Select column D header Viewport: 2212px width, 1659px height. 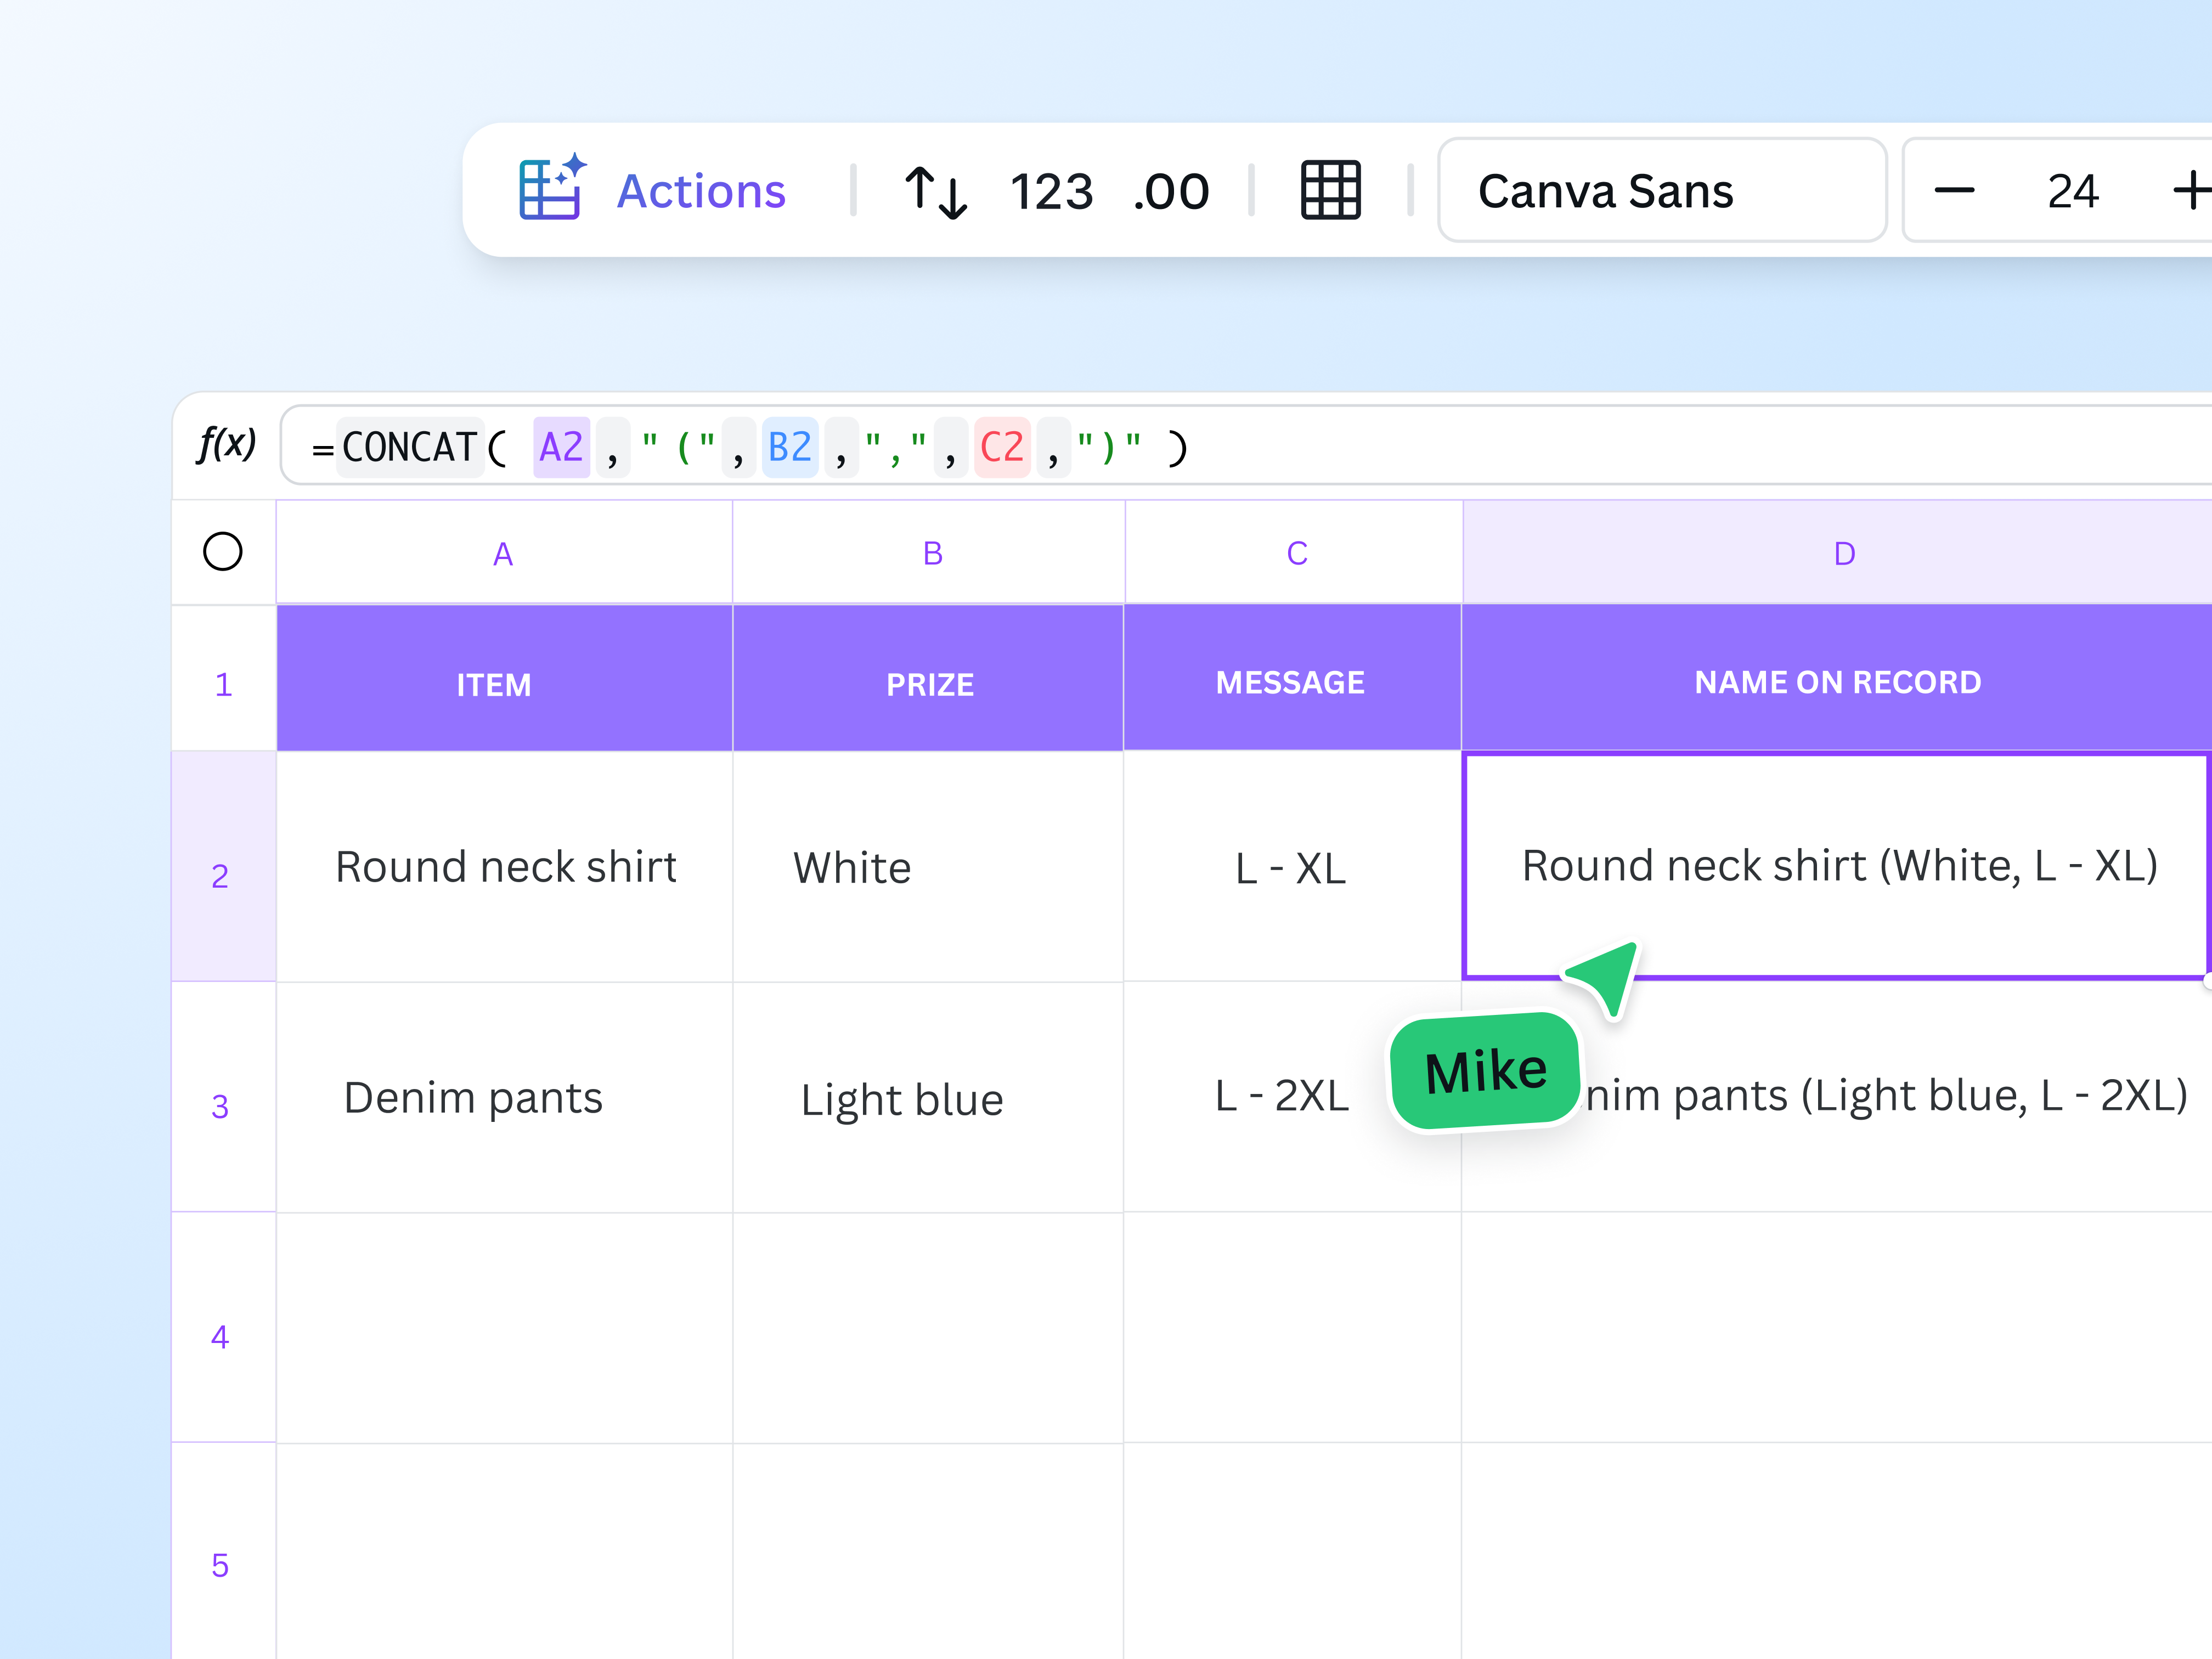coord(1838,552)
